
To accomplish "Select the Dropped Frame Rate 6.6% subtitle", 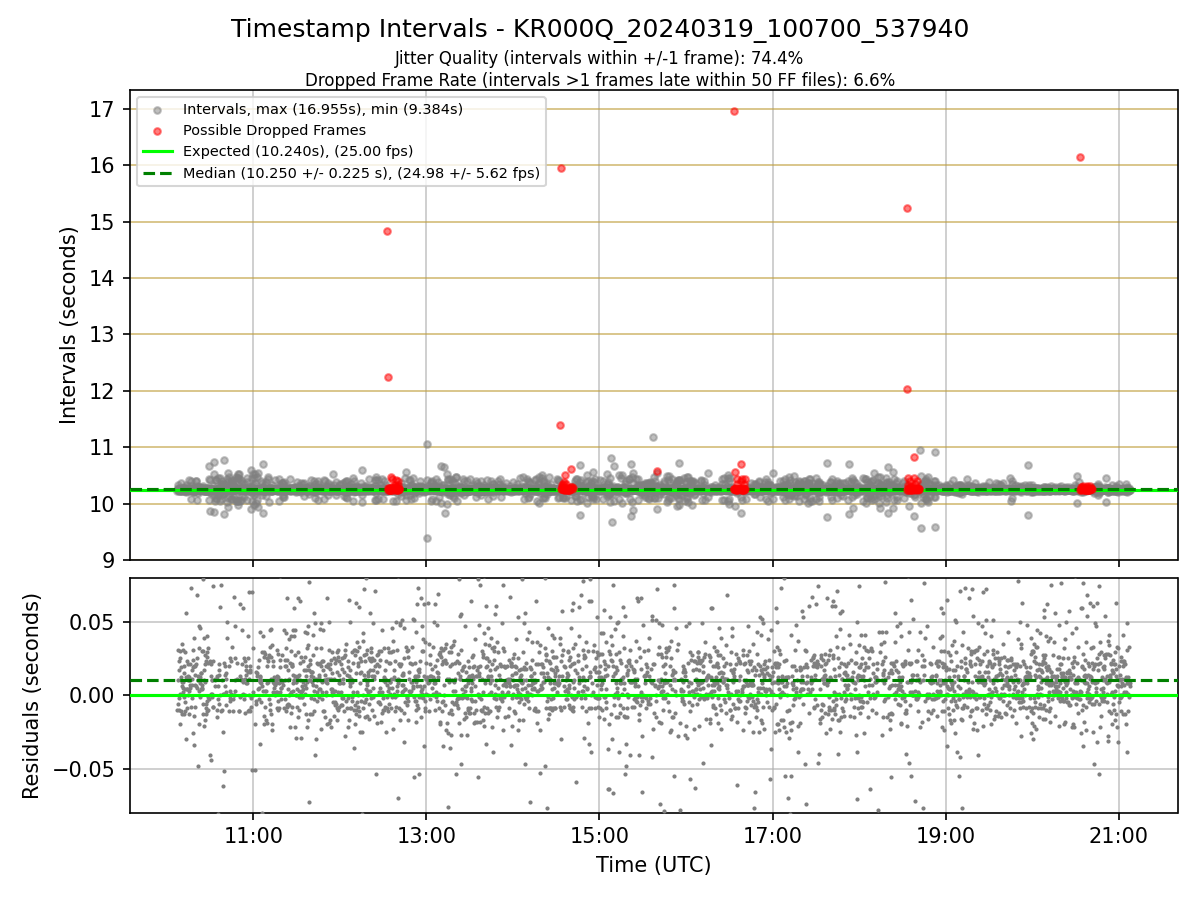I will click(600, 79).
